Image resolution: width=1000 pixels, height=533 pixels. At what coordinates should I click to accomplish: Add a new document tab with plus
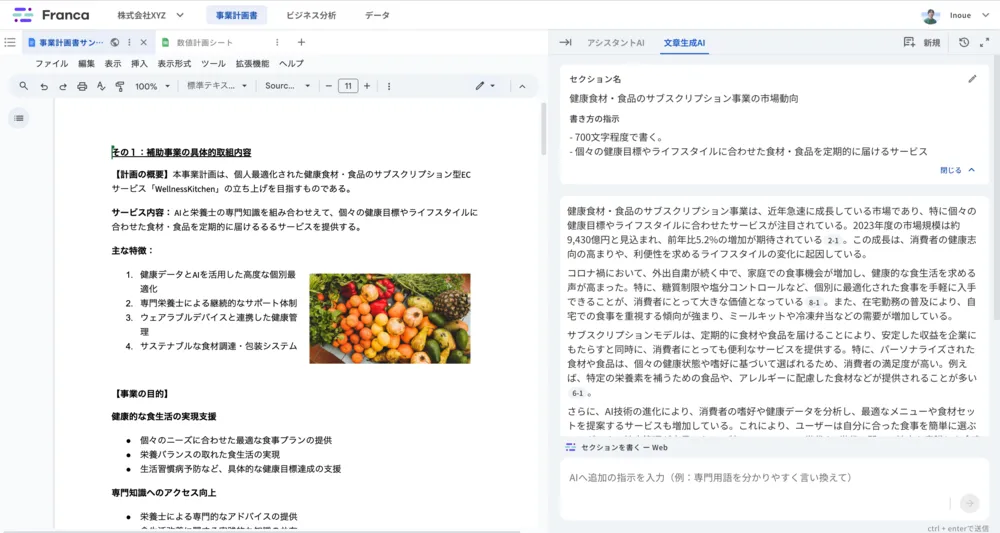point(301,42)
